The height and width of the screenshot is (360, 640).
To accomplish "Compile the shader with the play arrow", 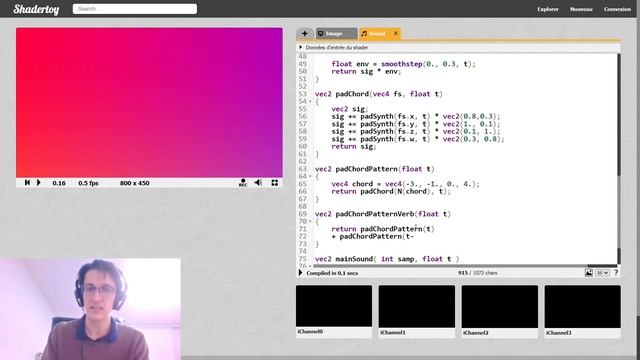I will point(301,273).
